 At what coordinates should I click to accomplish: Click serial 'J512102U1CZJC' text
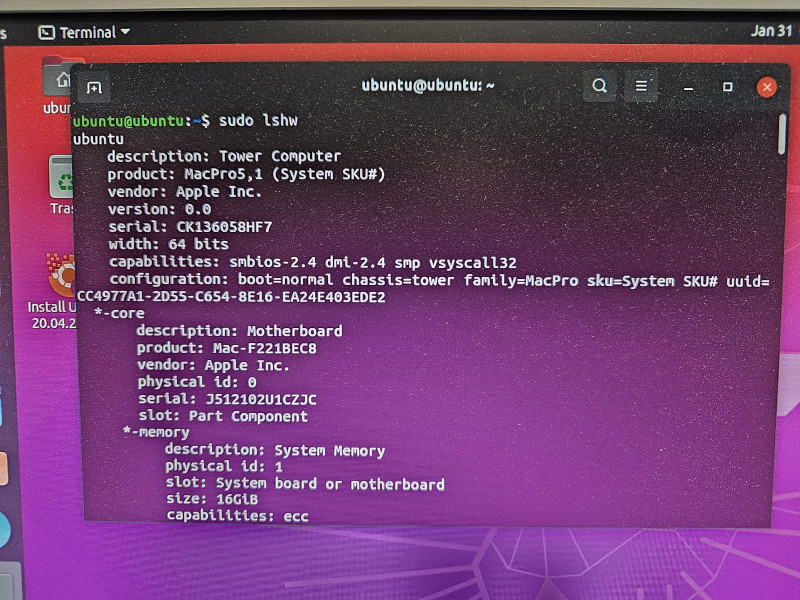(261, 399)
